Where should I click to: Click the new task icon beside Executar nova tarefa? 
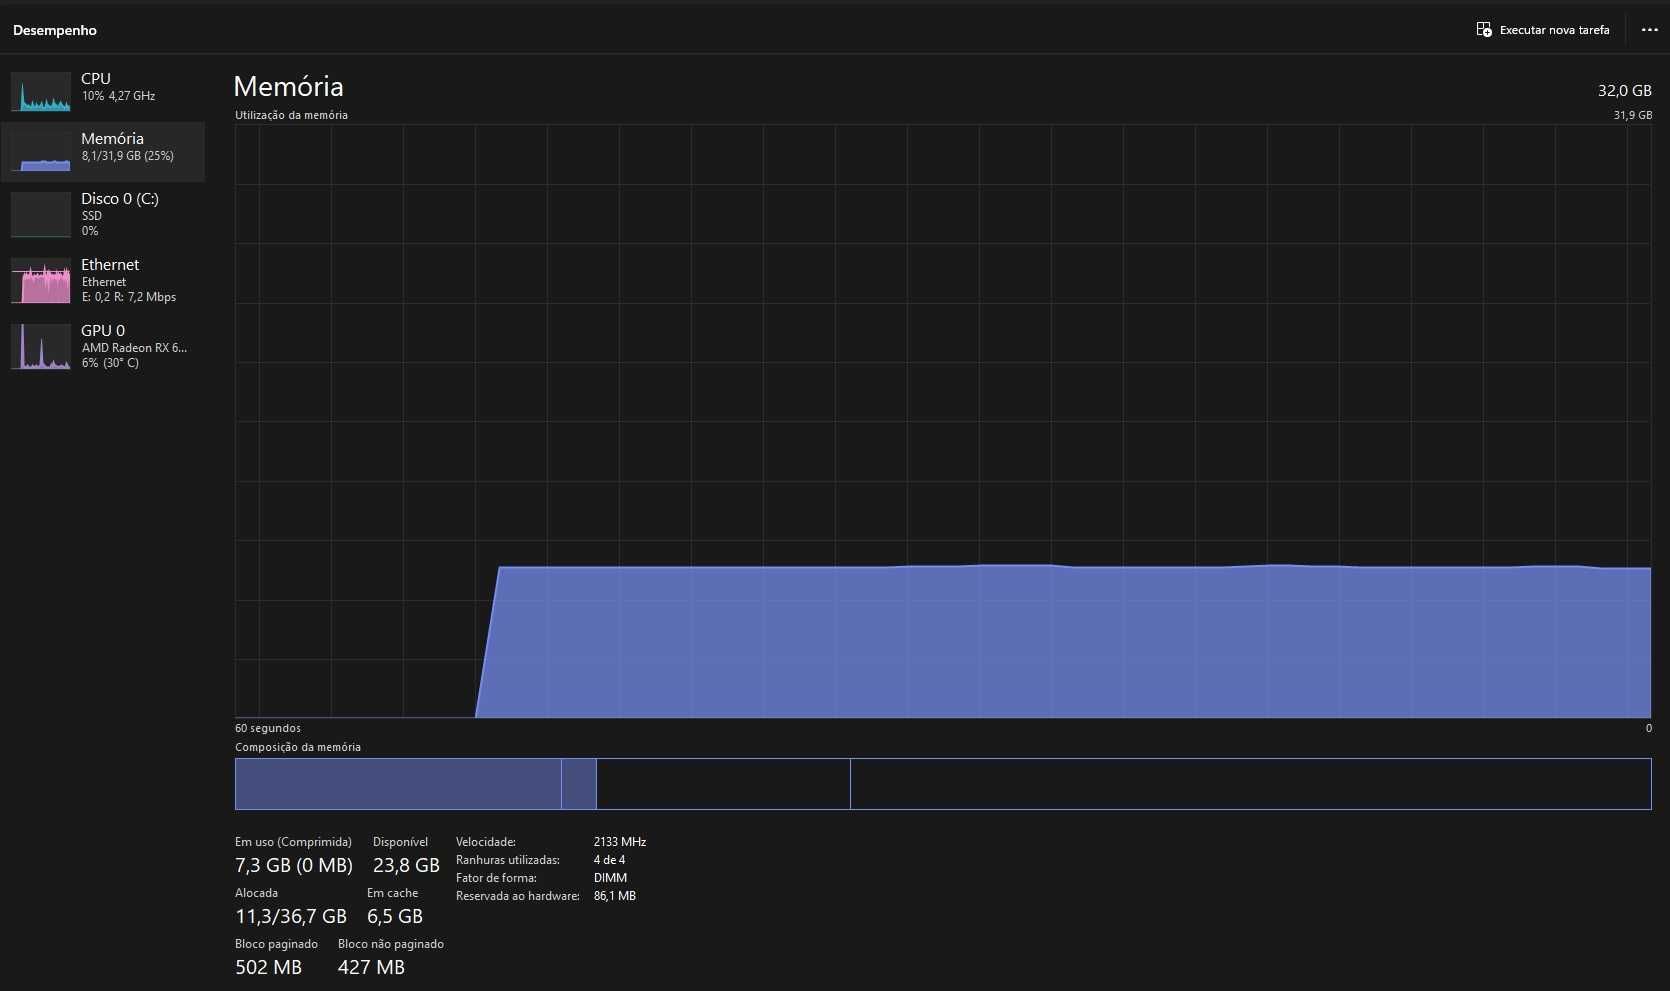coord(1484,30)
